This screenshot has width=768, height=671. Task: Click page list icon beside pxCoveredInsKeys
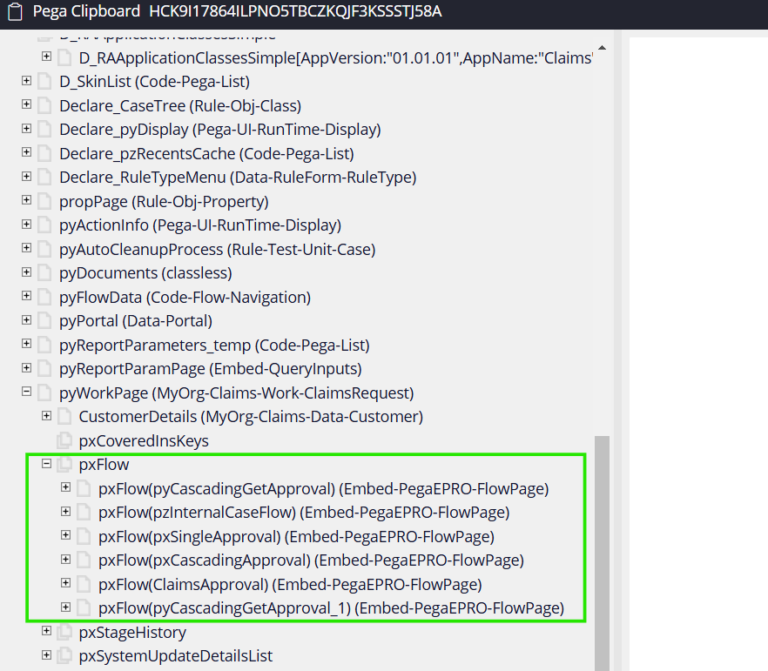(x=64, y=440)
